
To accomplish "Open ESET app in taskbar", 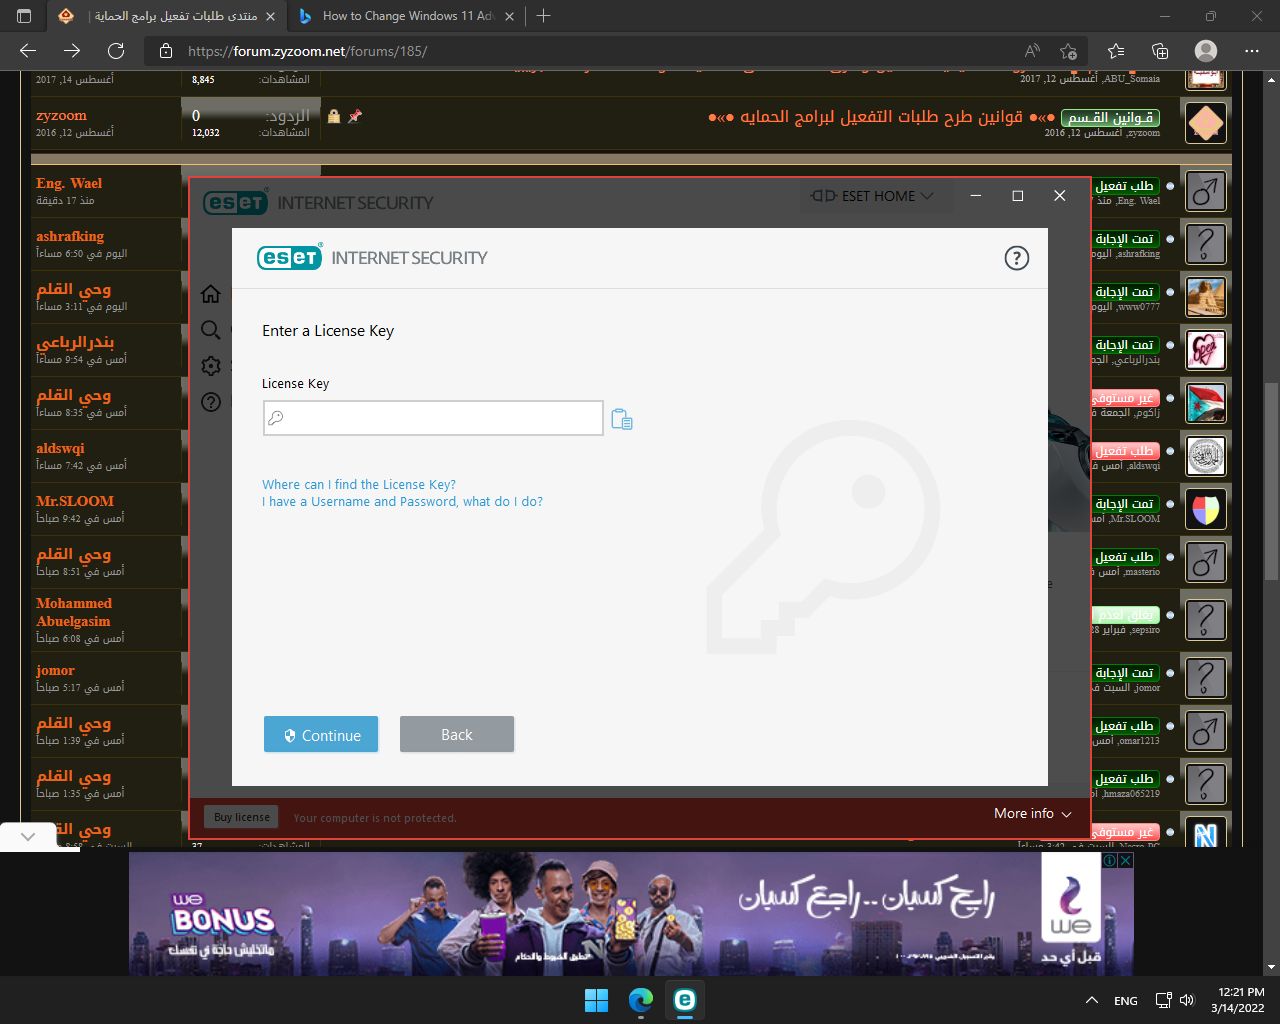I will coord(684,1000).
